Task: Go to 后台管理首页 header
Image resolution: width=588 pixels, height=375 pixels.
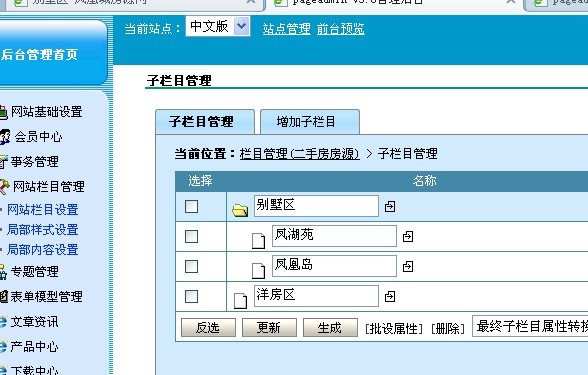Action: point(39,55)
